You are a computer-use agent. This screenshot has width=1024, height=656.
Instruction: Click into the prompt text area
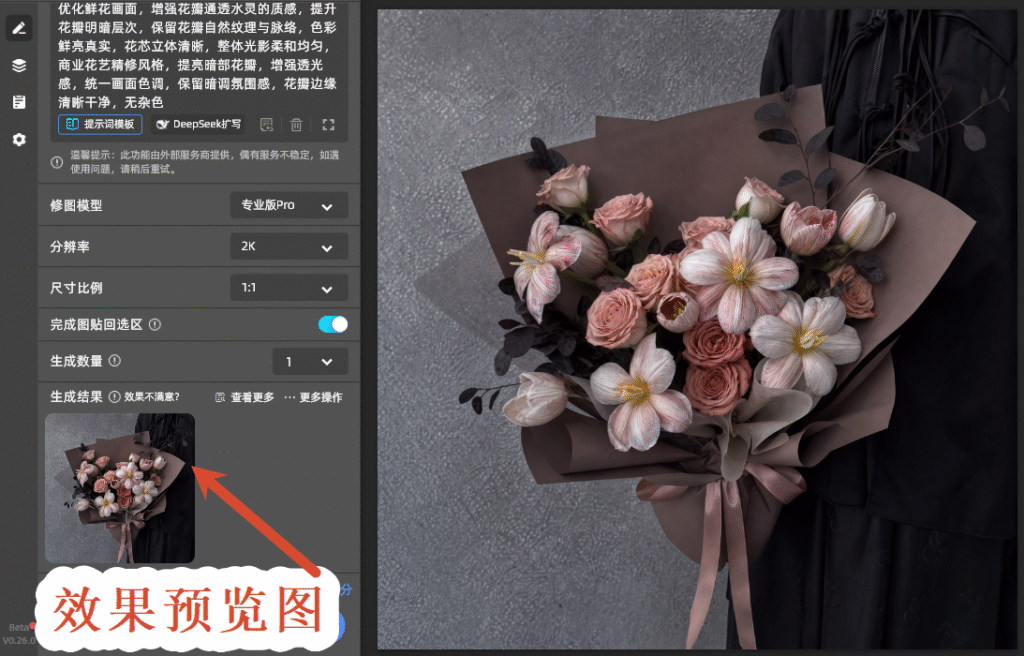click(x=197, y=56)
